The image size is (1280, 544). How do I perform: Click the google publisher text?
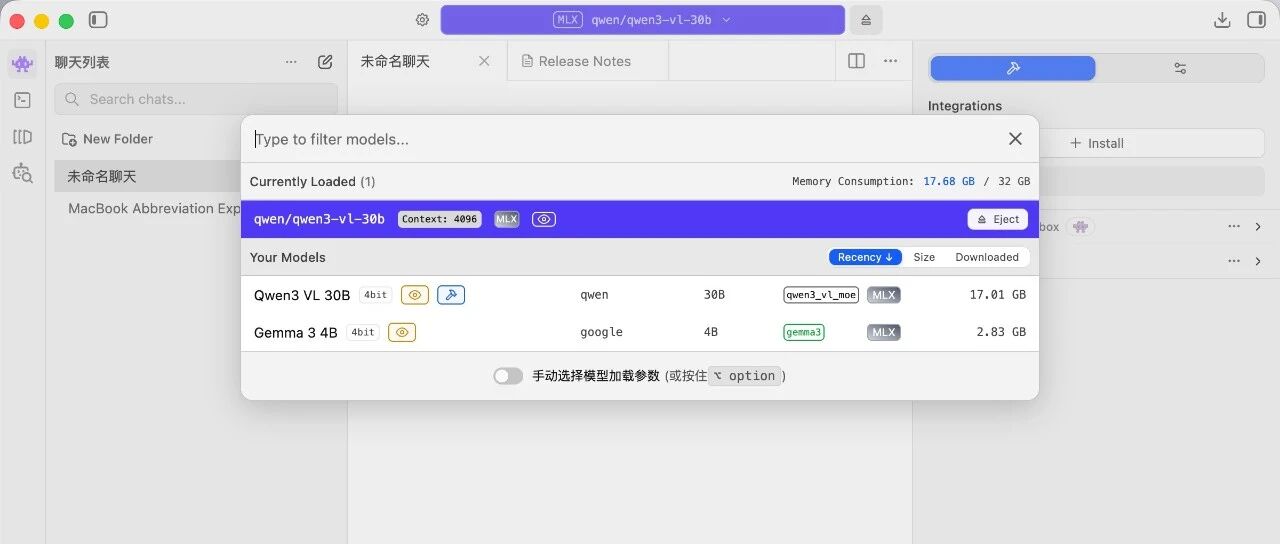(601, 332)
